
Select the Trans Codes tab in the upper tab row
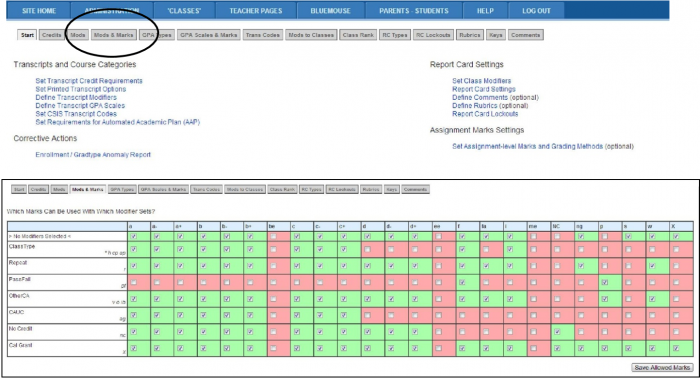[262, 35]
